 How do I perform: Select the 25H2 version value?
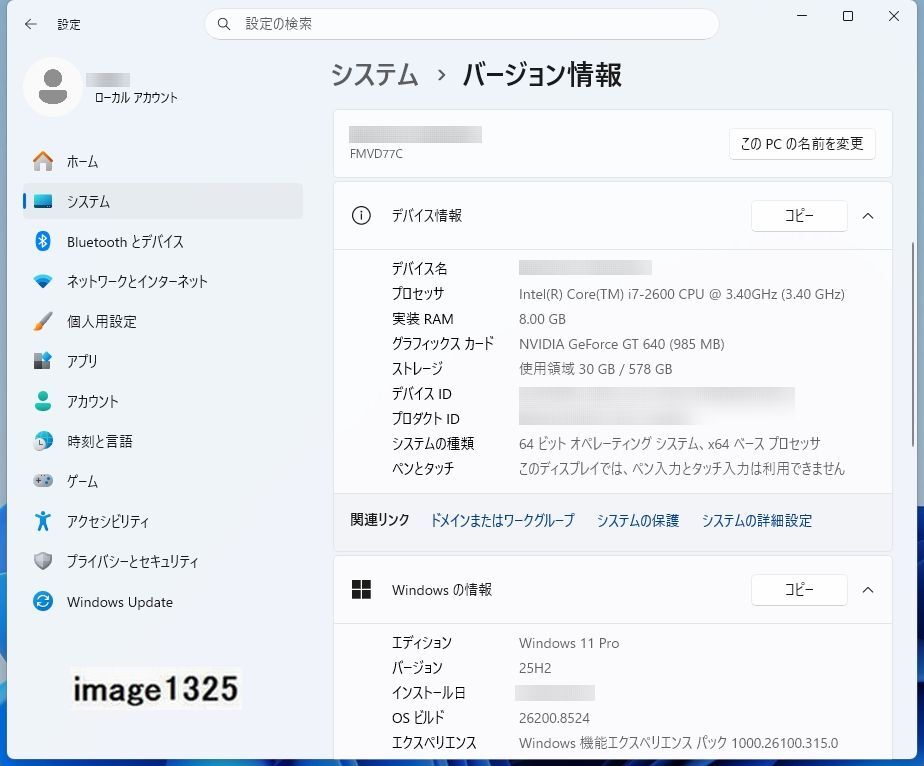tap(535, 668)
